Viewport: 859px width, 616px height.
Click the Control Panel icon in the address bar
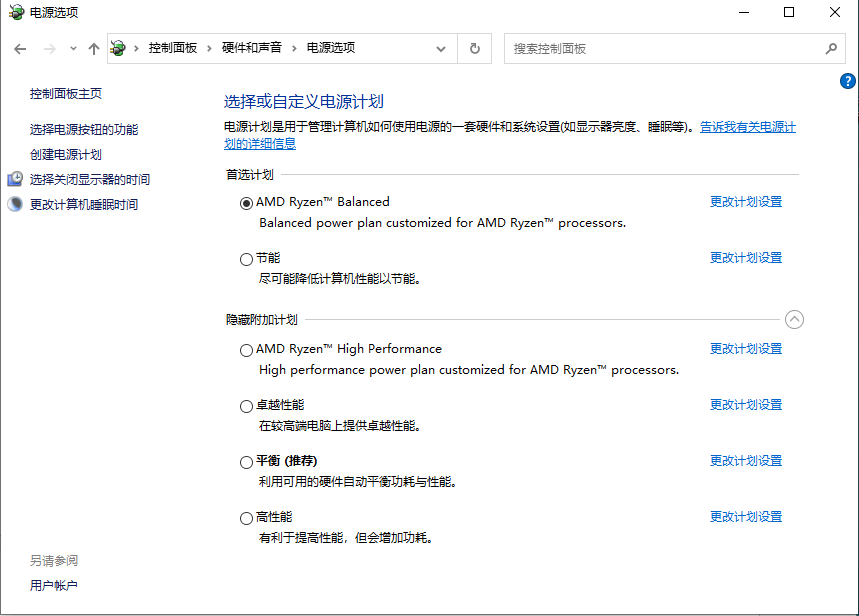117,47
